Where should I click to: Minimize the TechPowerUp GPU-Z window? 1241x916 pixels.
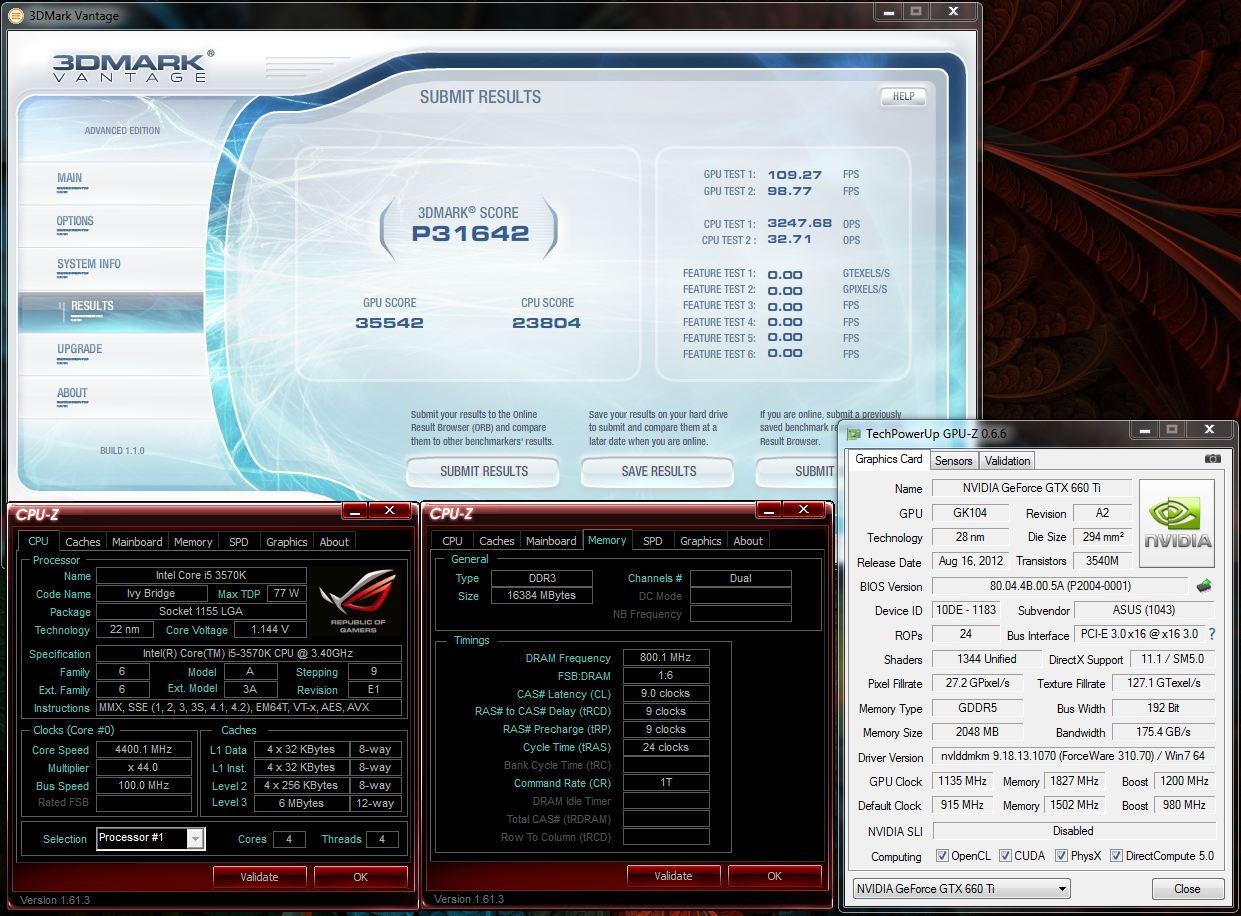(1144, 430)
